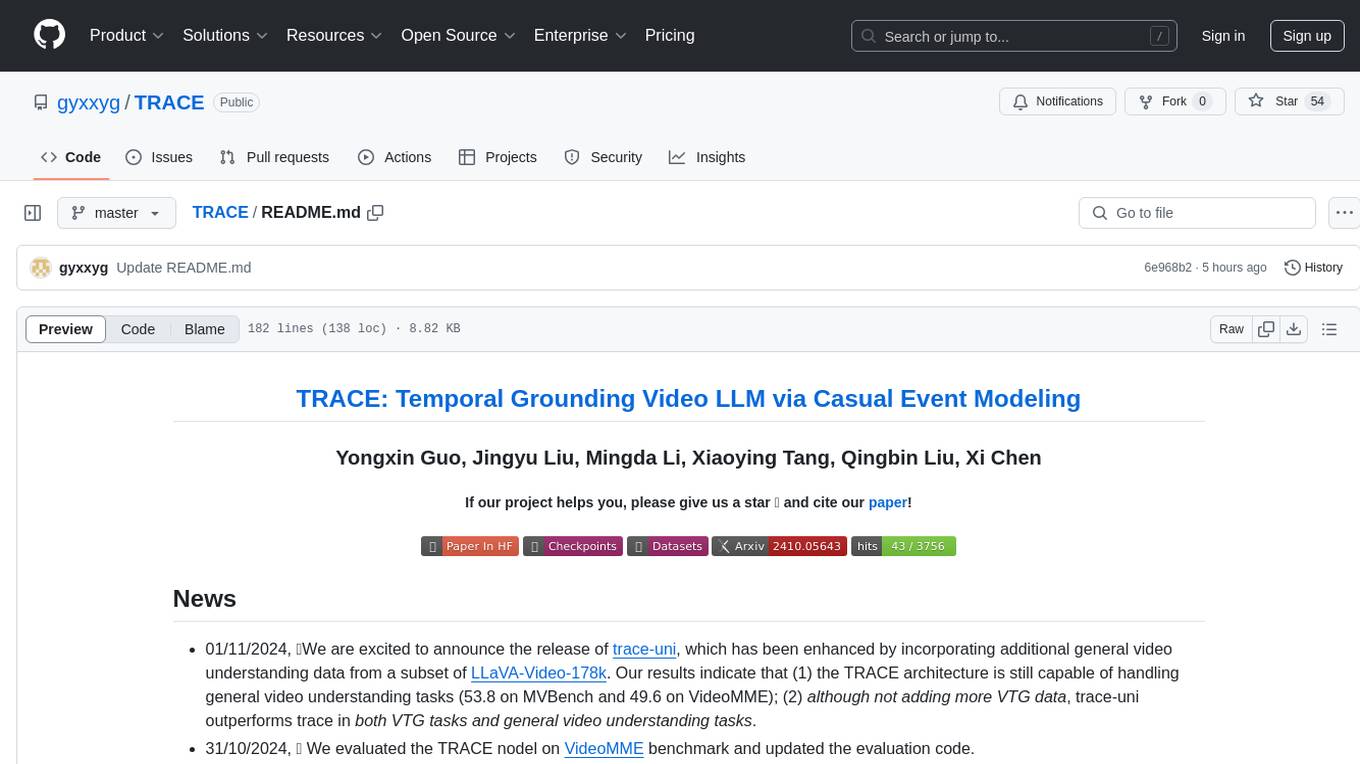The height and width of the screenshot is (764, 1360).
Task: Open commit 6e968b2
Action: (x=1168, y=267)
